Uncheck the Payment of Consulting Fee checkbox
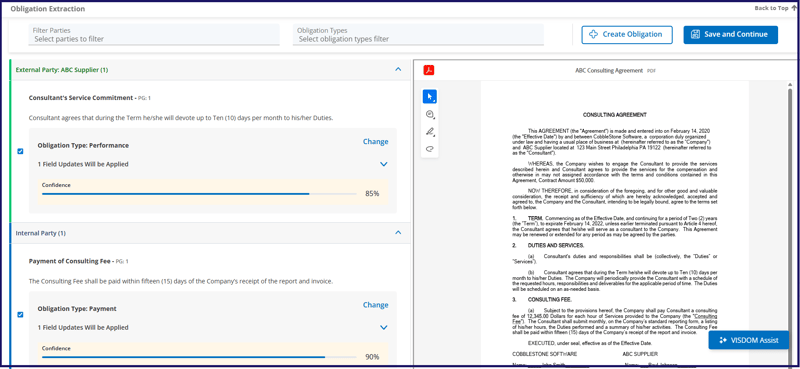Image resolution: width=800 pixels, height=369 pixels. click(20, 314)
